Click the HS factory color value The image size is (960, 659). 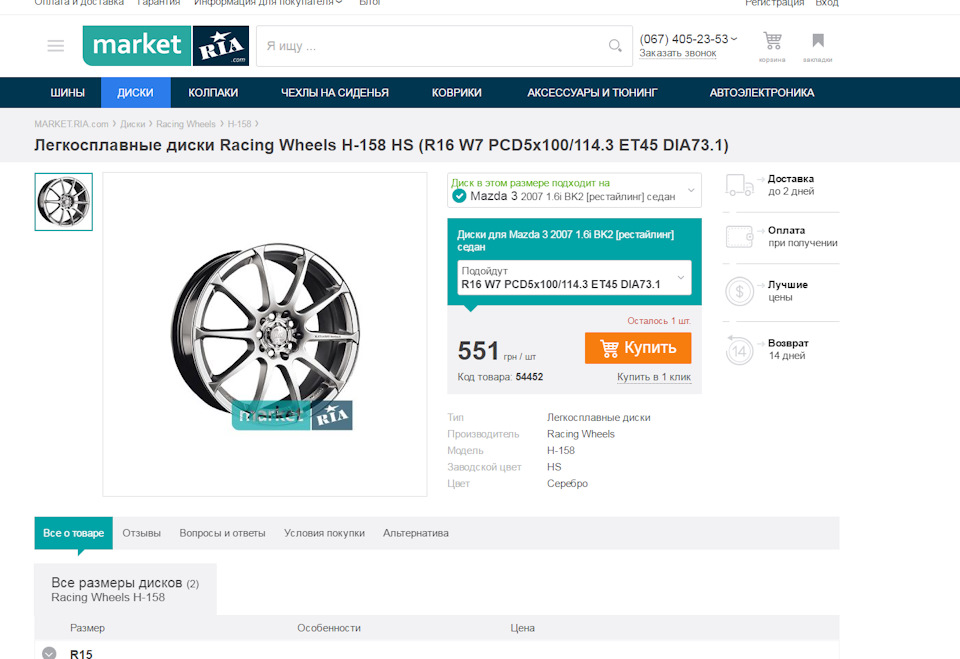point(553,467)
